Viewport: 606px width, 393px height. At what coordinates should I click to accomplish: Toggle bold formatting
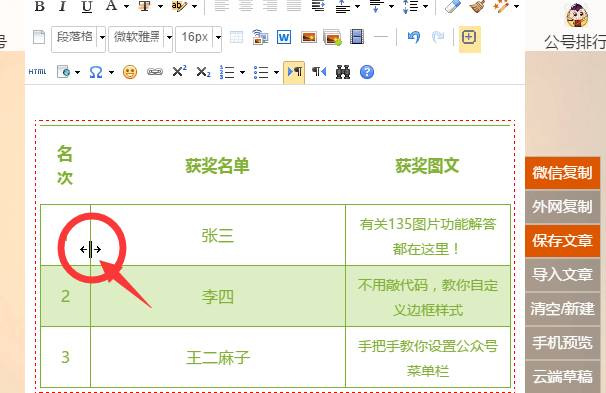[39, 6]
